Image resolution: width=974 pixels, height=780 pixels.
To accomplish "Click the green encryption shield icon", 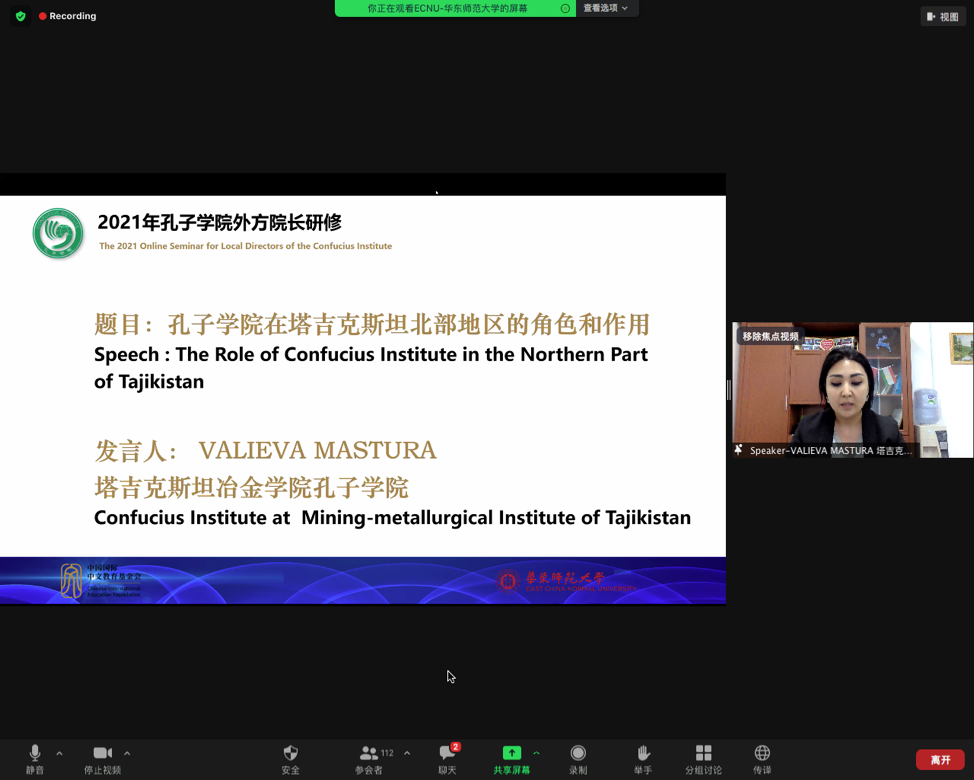I will tap(21, 16).
